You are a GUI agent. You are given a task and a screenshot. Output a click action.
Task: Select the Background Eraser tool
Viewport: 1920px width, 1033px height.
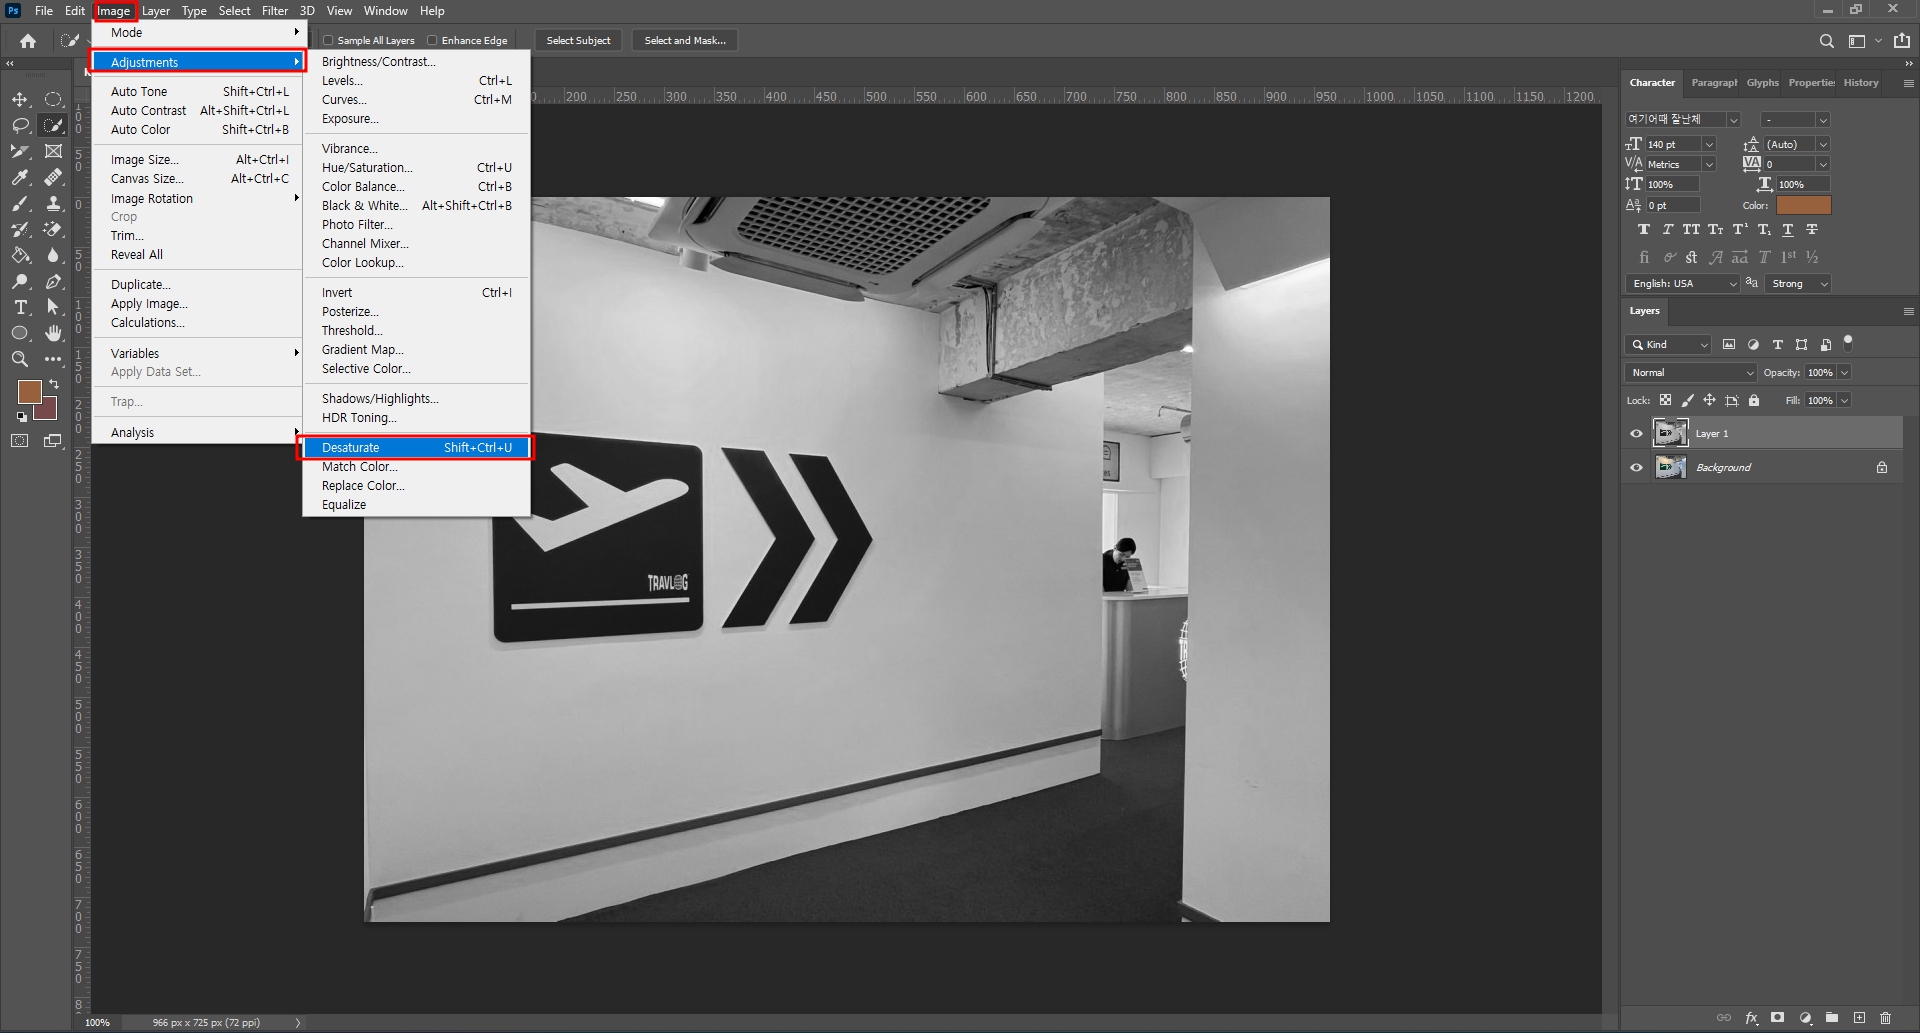coord(54,229)
